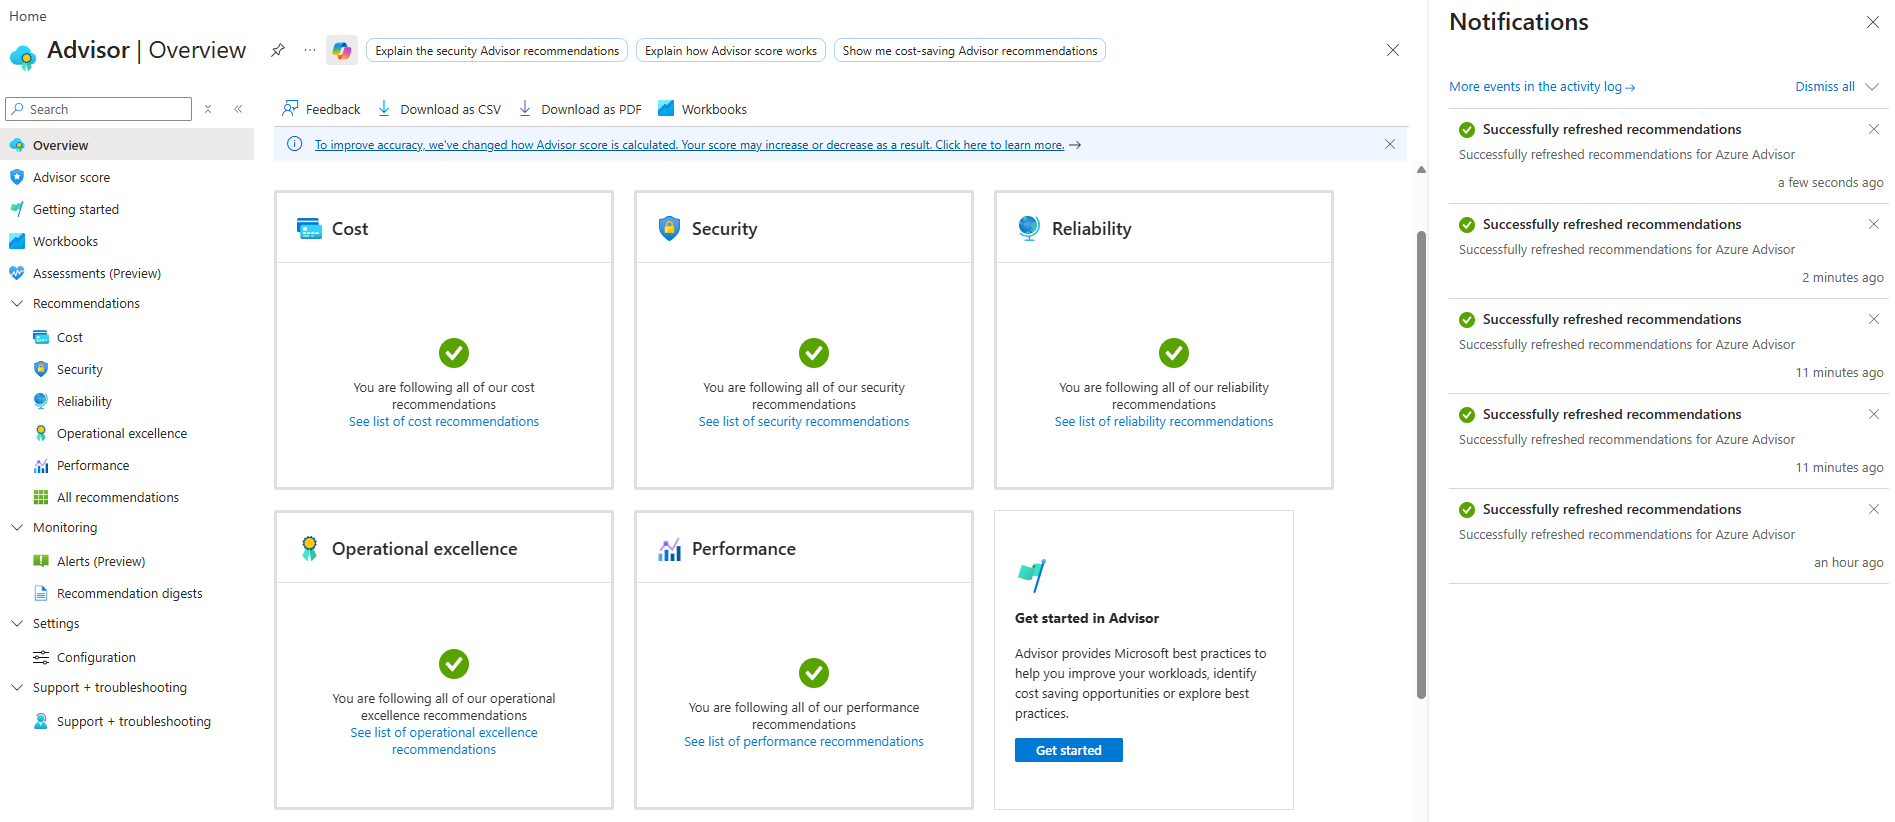Close the Advisor Overview blade

[x=1393, y=50]
